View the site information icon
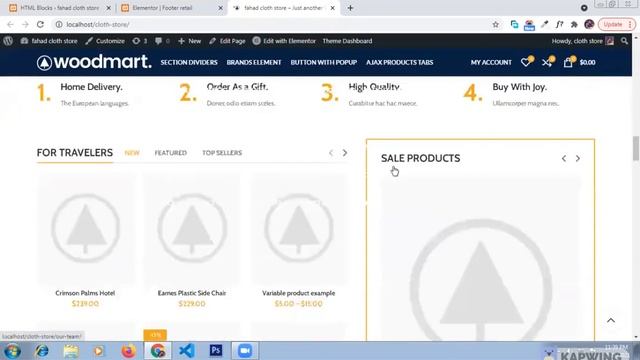This screenshot has height=360, width=640. pyautogui.click(x=59, y=24)
